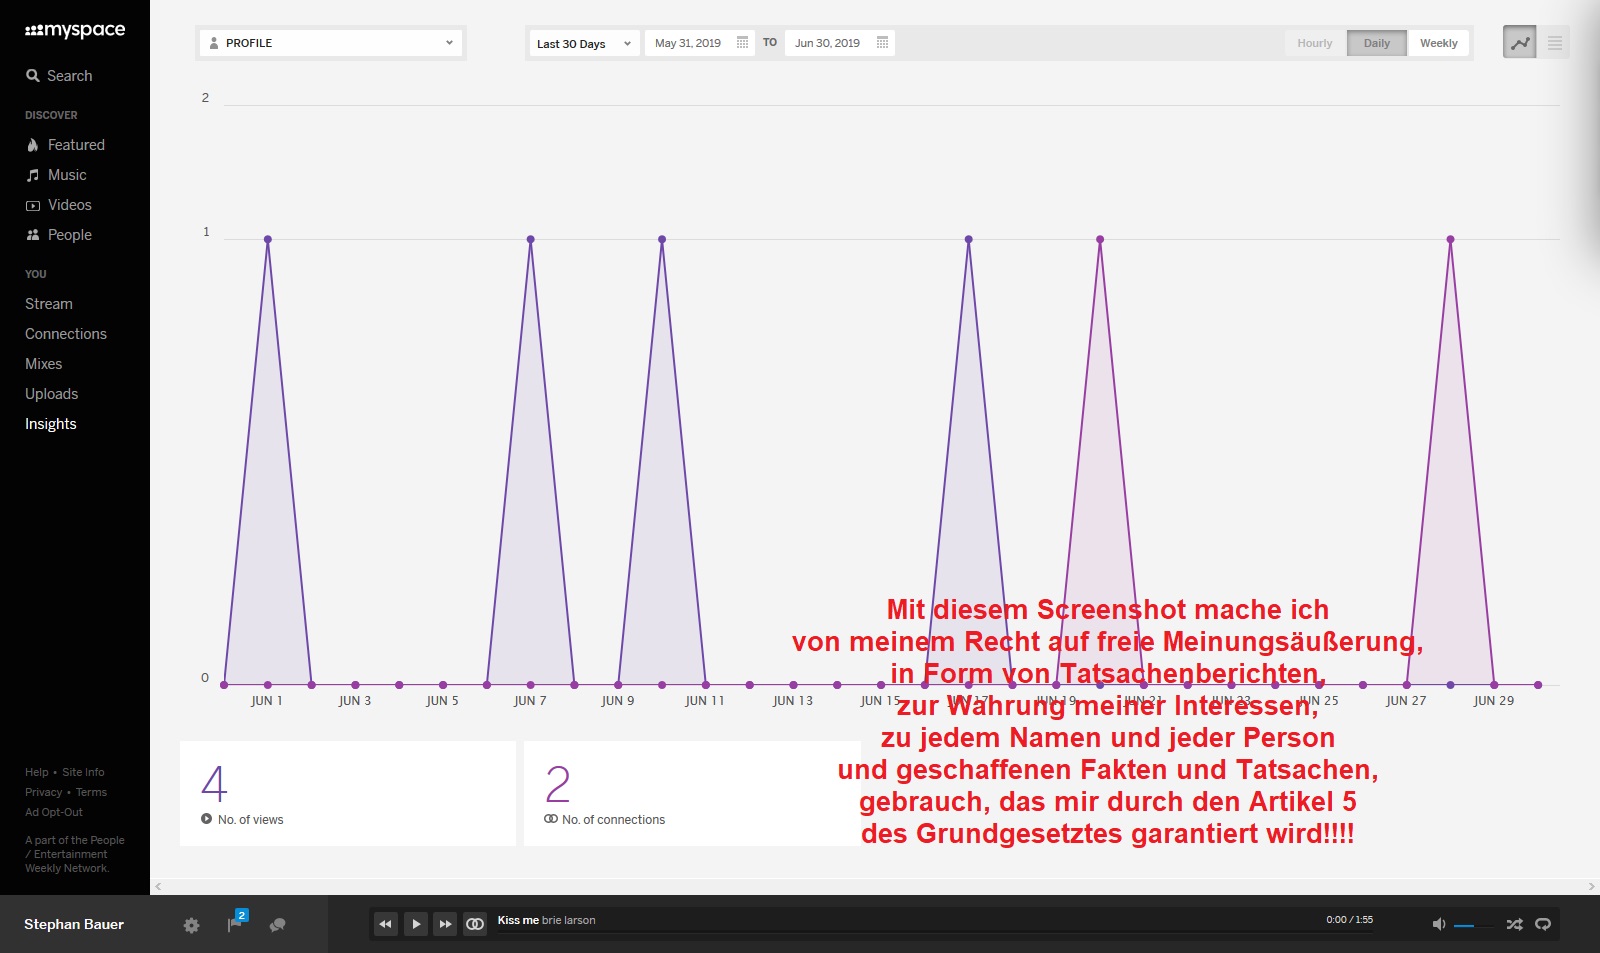Toggle repeat playback

pyautogui.click(x=1543, y=924)
